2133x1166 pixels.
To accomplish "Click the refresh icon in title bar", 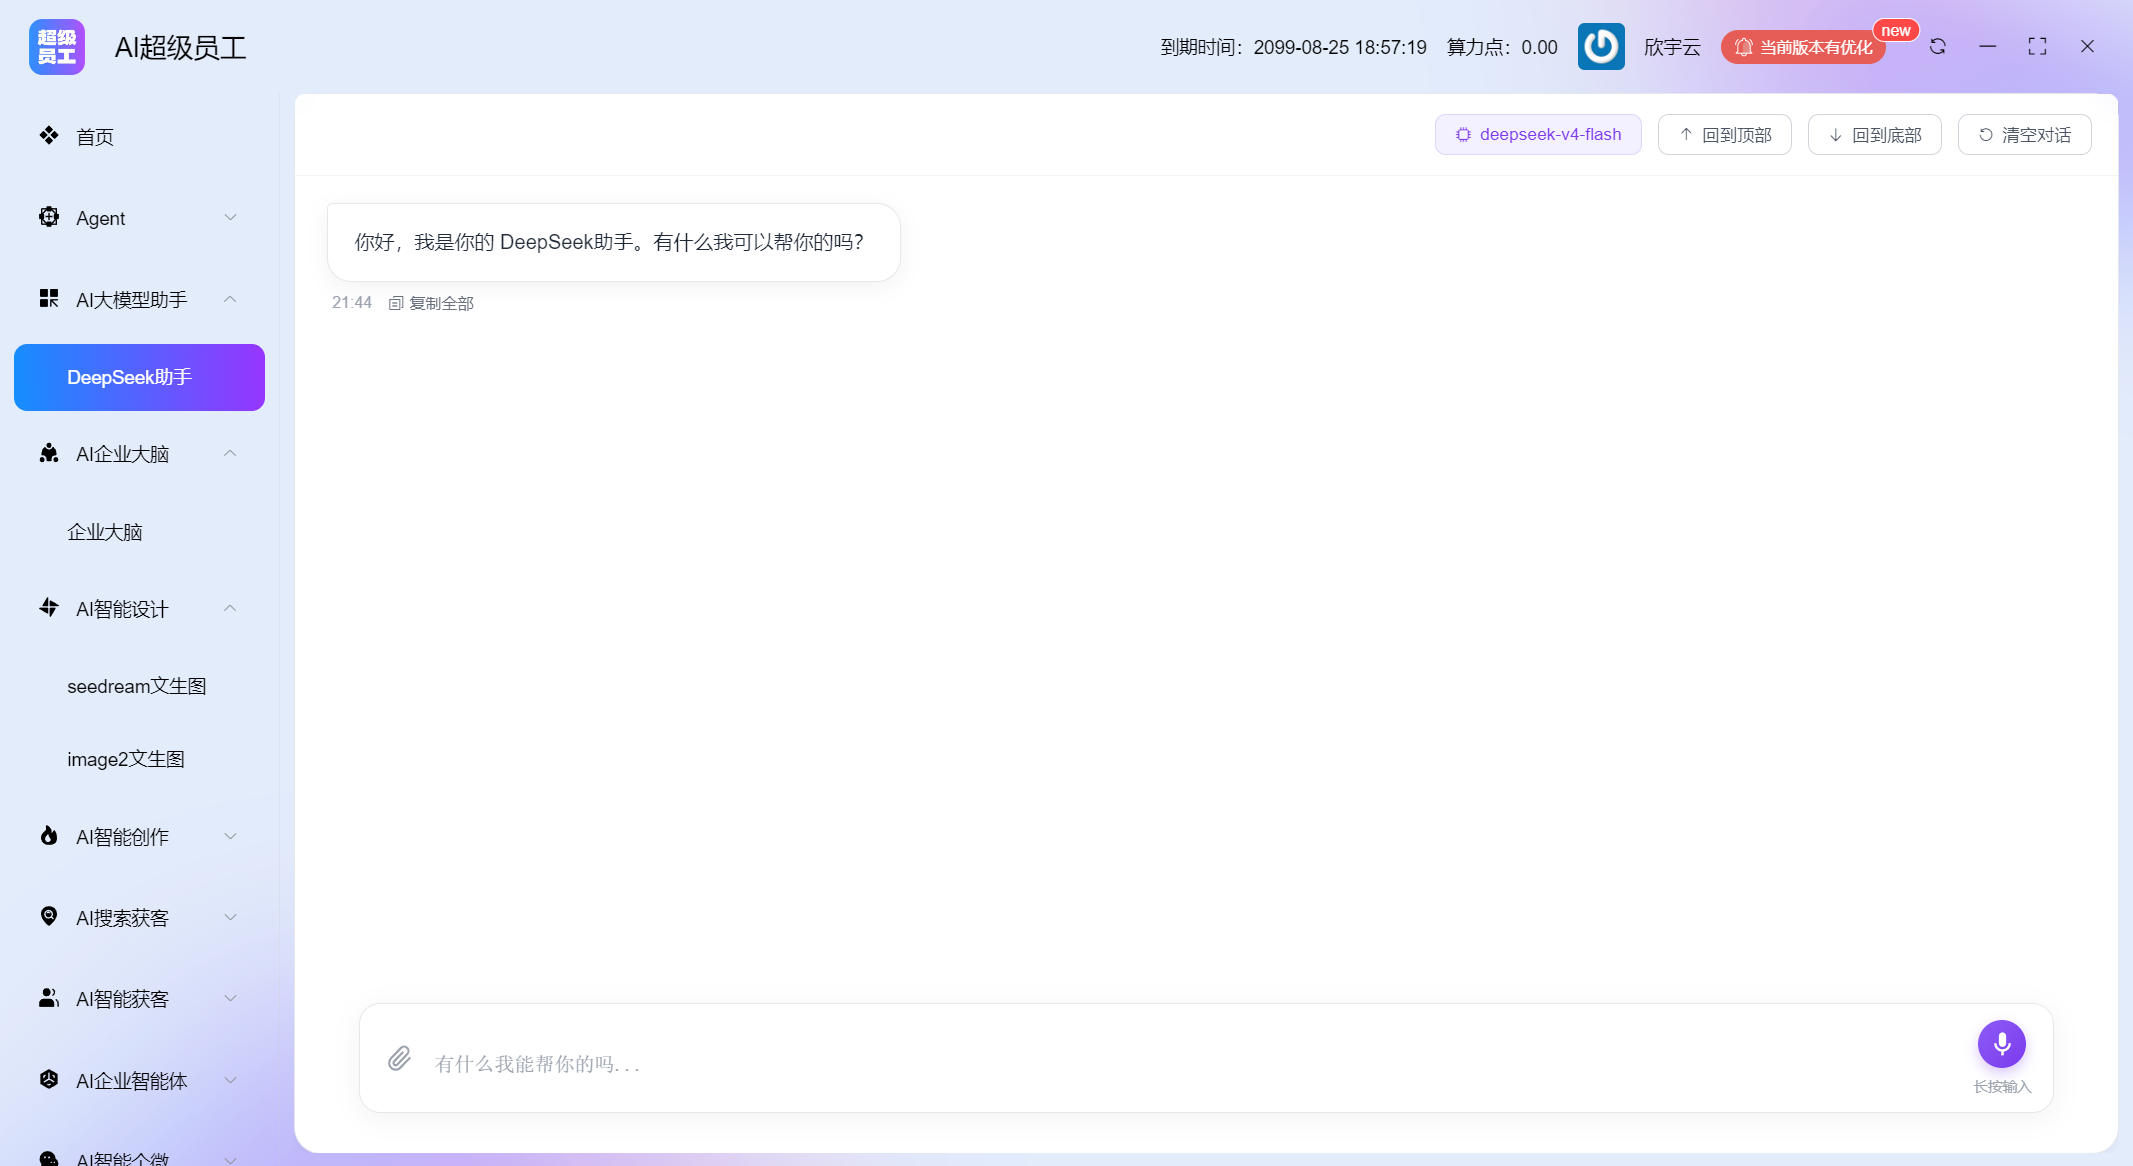I will pyautogui.click(x=1938, y=47).
